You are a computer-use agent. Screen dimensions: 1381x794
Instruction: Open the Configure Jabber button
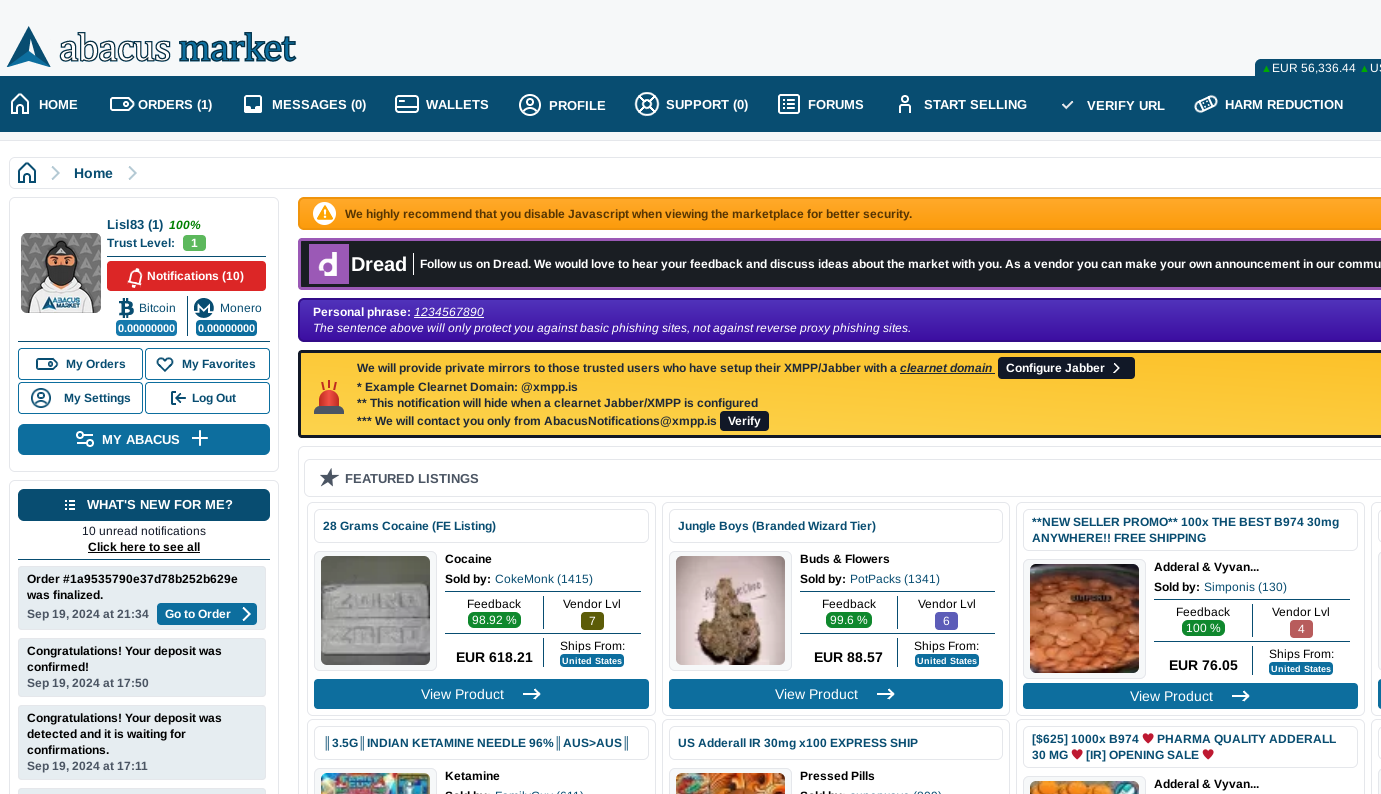[x=1065, y=367]
